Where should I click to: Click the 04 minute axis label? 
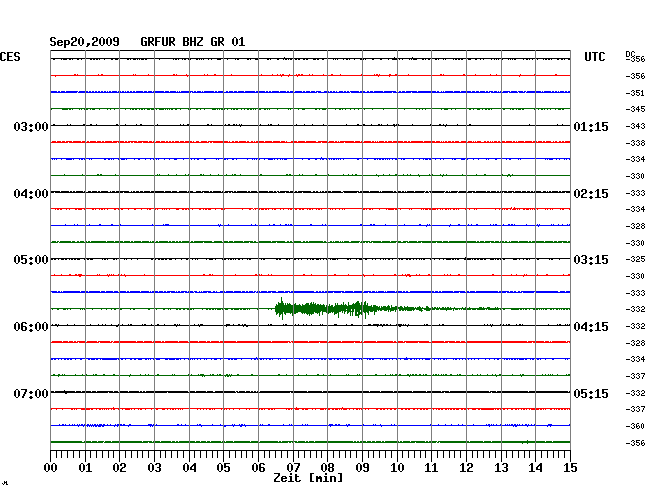tap(189, 468)
